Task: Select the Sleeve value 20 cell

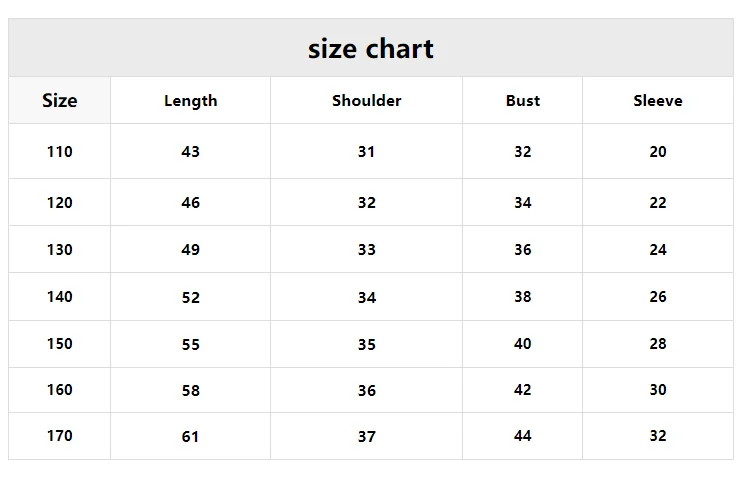Action: click(x=658, y=151)
